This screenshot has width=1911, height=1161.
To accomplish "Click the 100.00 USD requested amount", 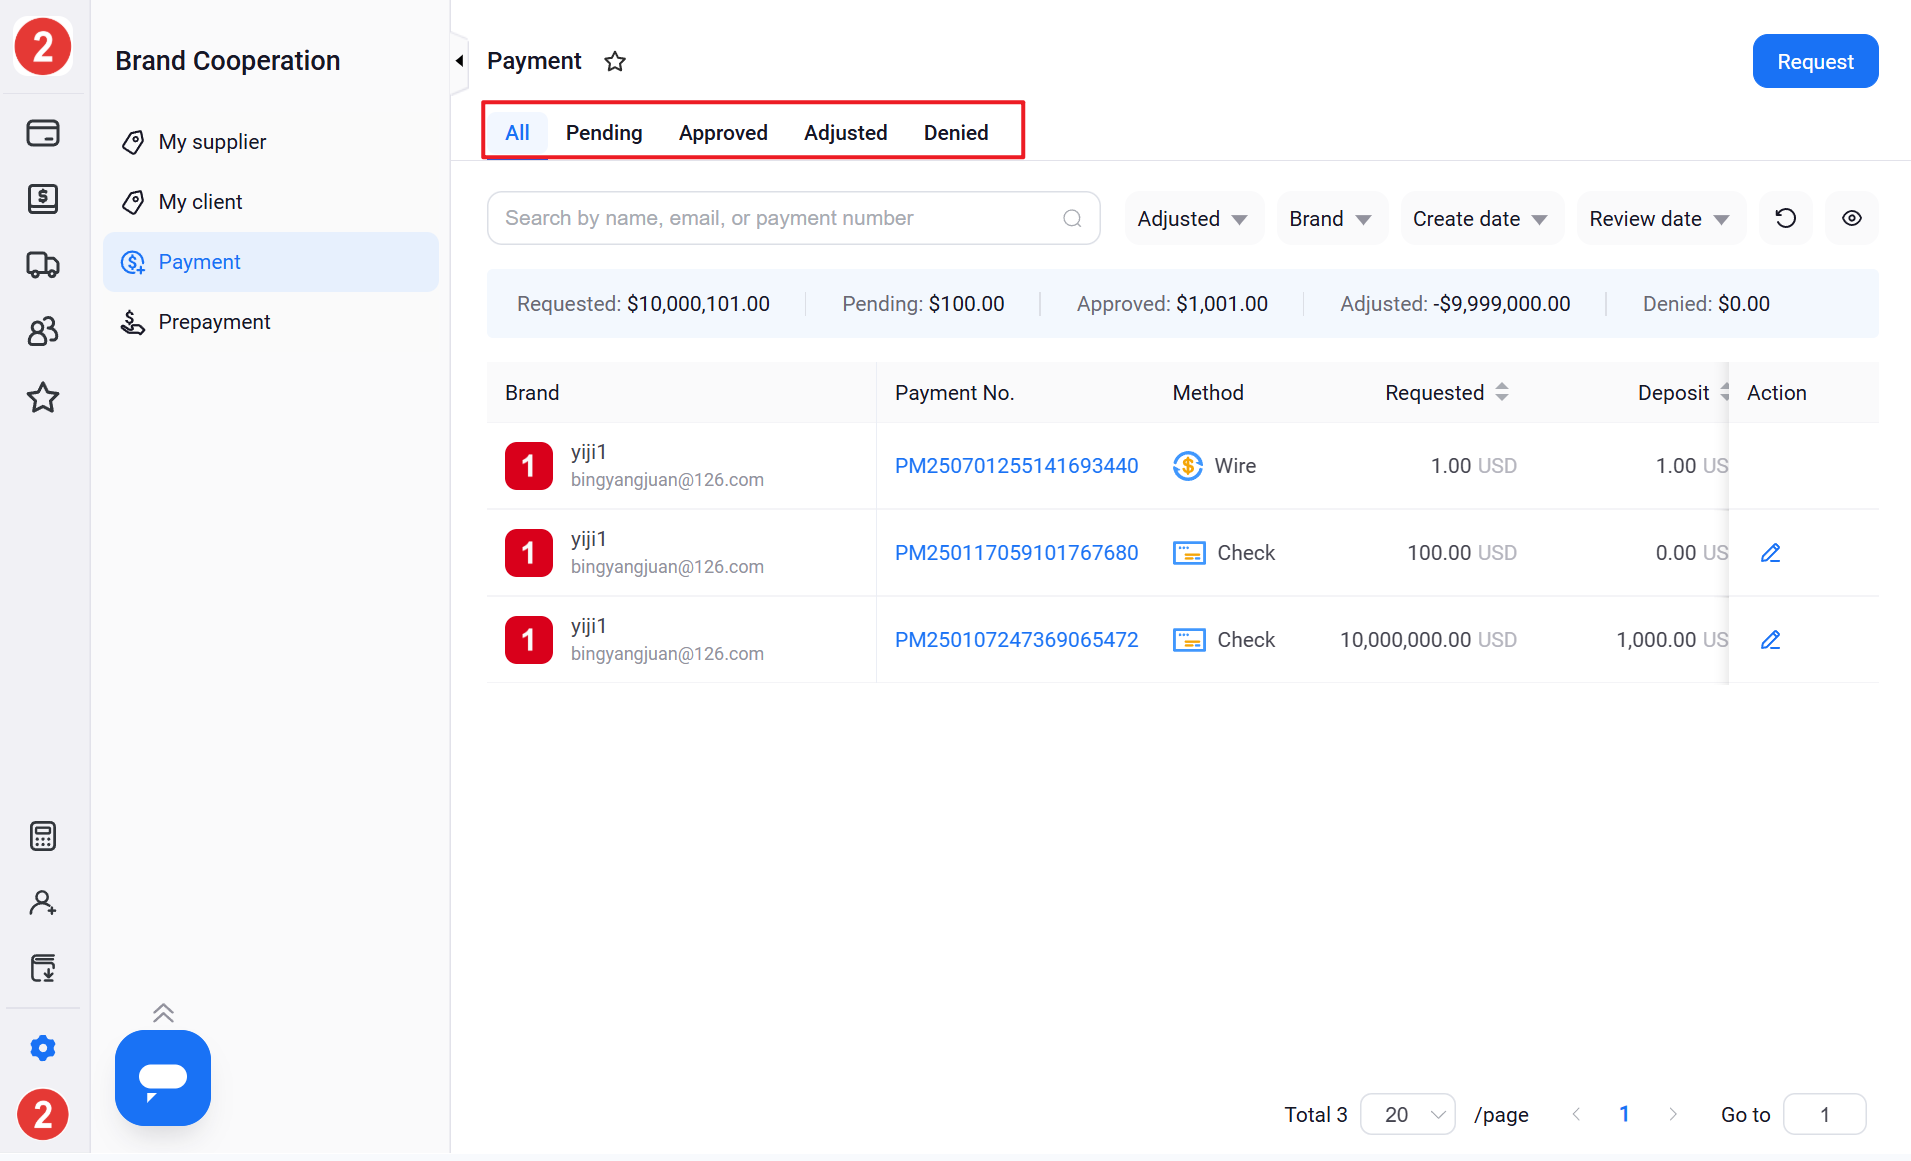I will (x=1462, y=553).
